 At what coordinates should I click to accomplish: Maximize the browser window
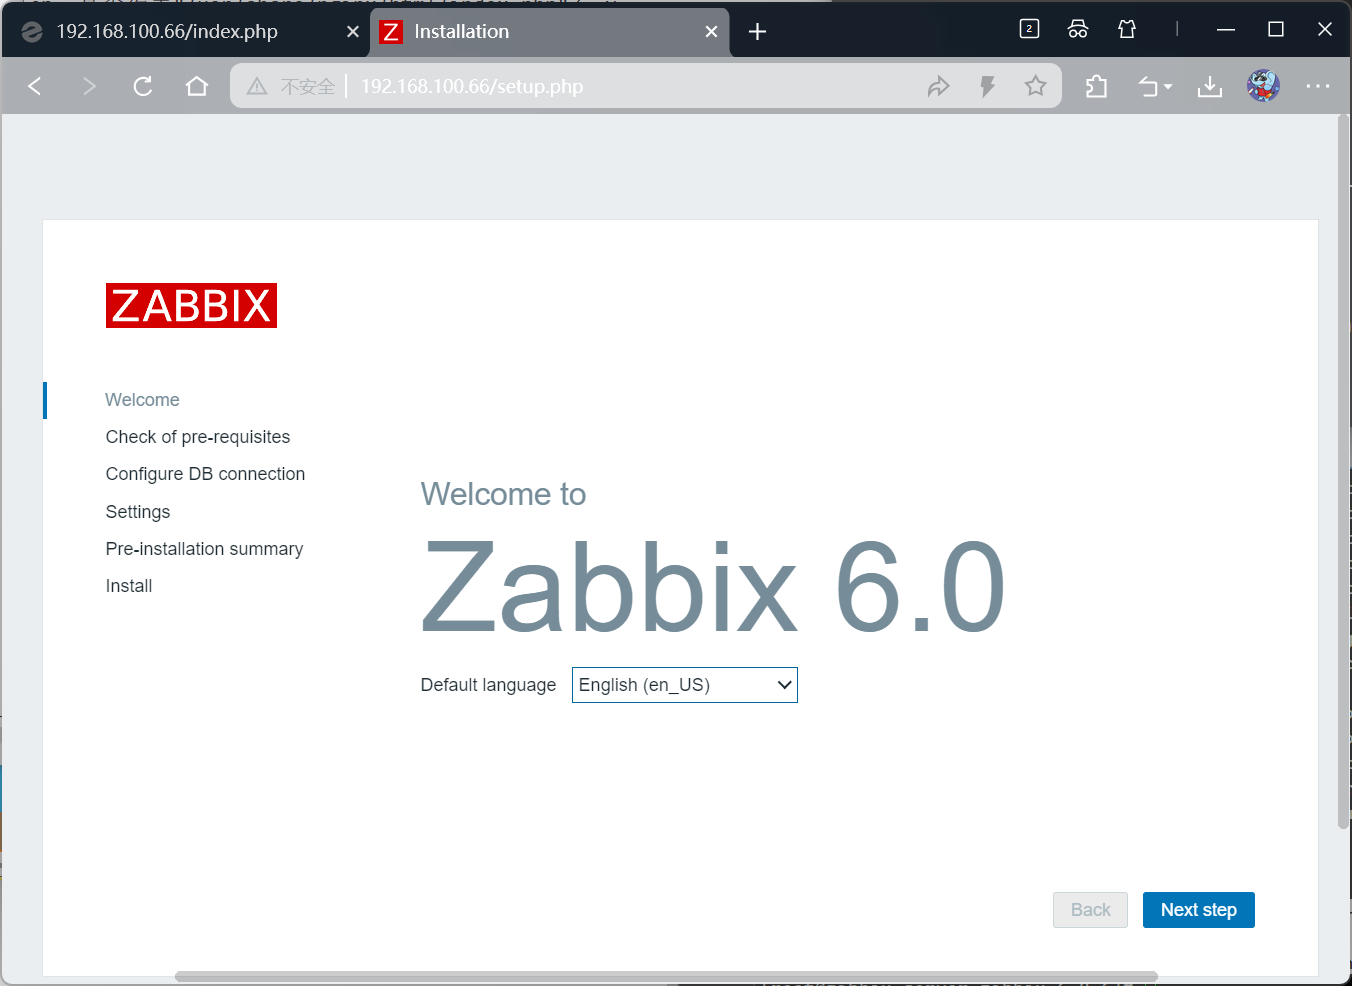pyautogui.click(x=1276, y=30)
